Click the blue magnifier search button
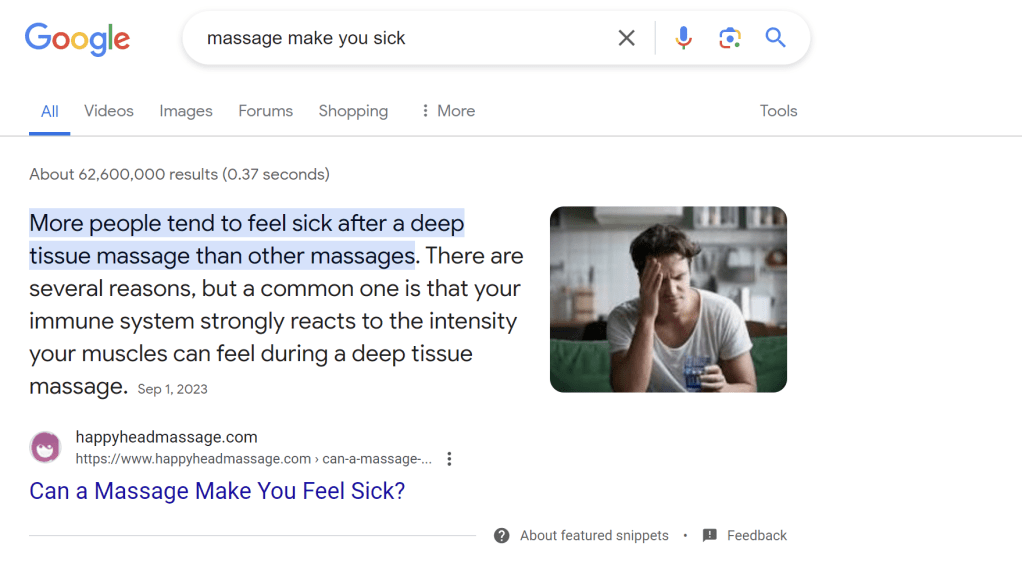Image resolution: width=1022 pixels, height=585 pixels. tap(775, 38)
